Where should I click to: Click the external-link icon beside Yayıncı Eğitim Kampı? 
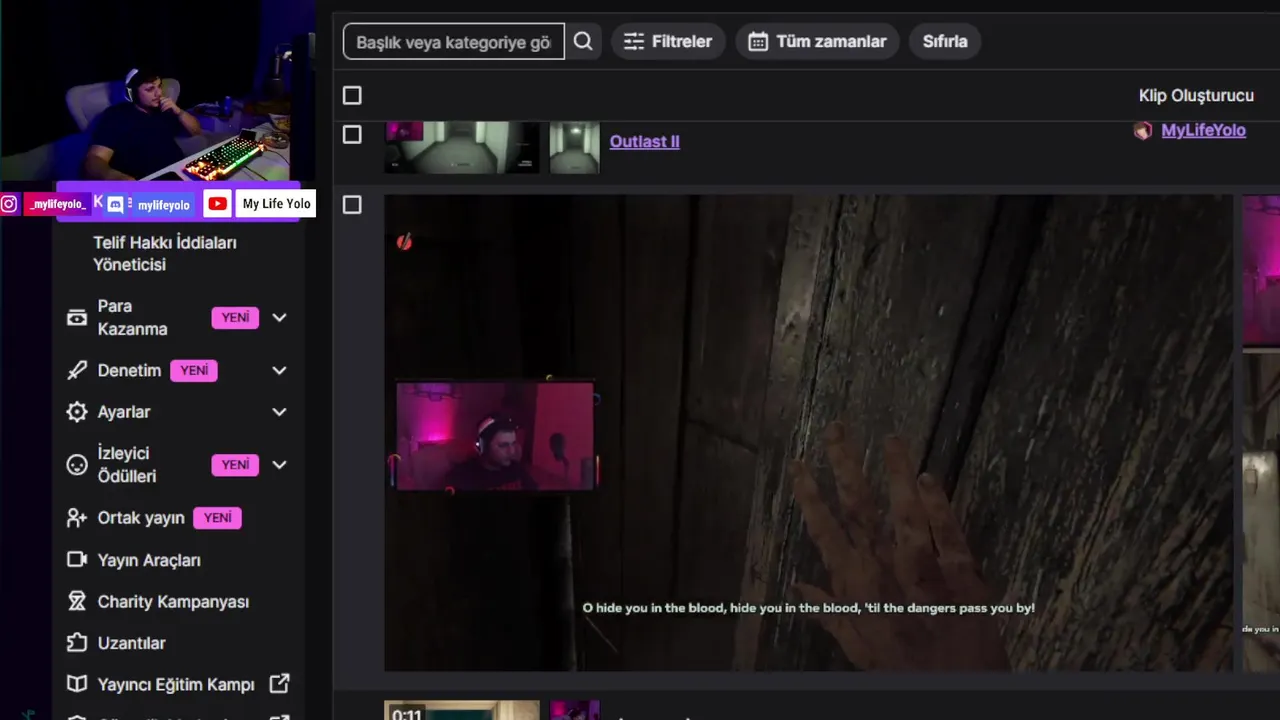coord(280,684)
